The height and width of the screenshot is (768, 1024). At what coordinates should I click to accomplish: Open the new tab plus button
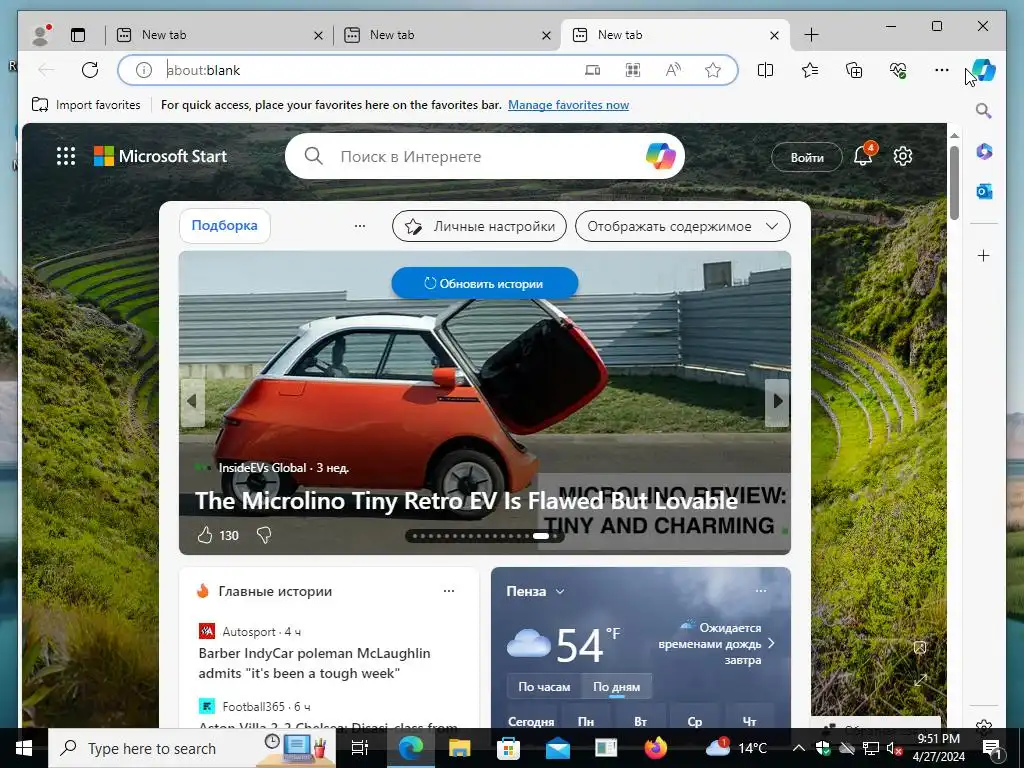pyautogui.click(x=811, y=35)
